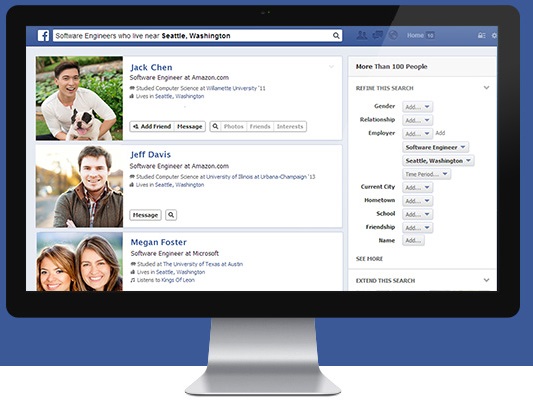Click Add Friend for Jack Chen
533x401 pixels.
152,126
